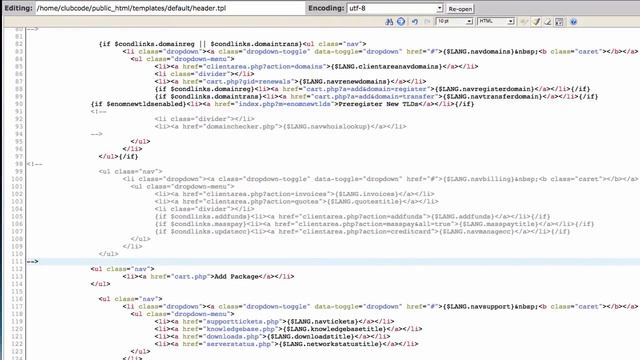
Task: Click the Encoding: label
Action: pyautogui.click(x=326, y=8)
